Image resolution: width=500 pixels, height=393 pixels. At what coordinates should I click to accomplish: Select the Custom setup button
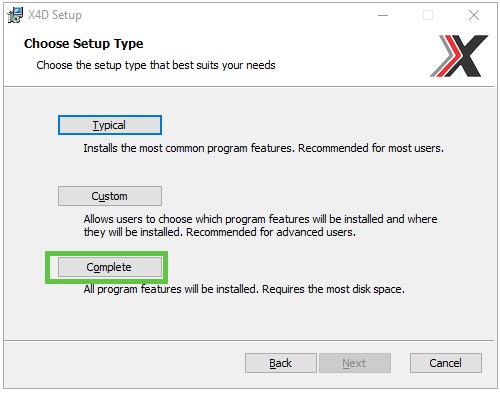[x=110, y=196]
